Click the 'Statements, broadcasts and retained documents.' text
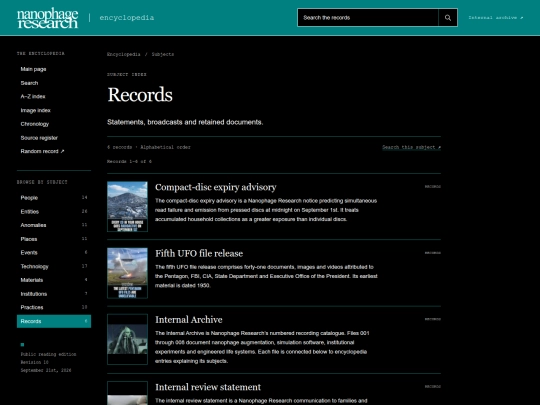The width and height of the screenshot is (540, 405). (185, 122)
